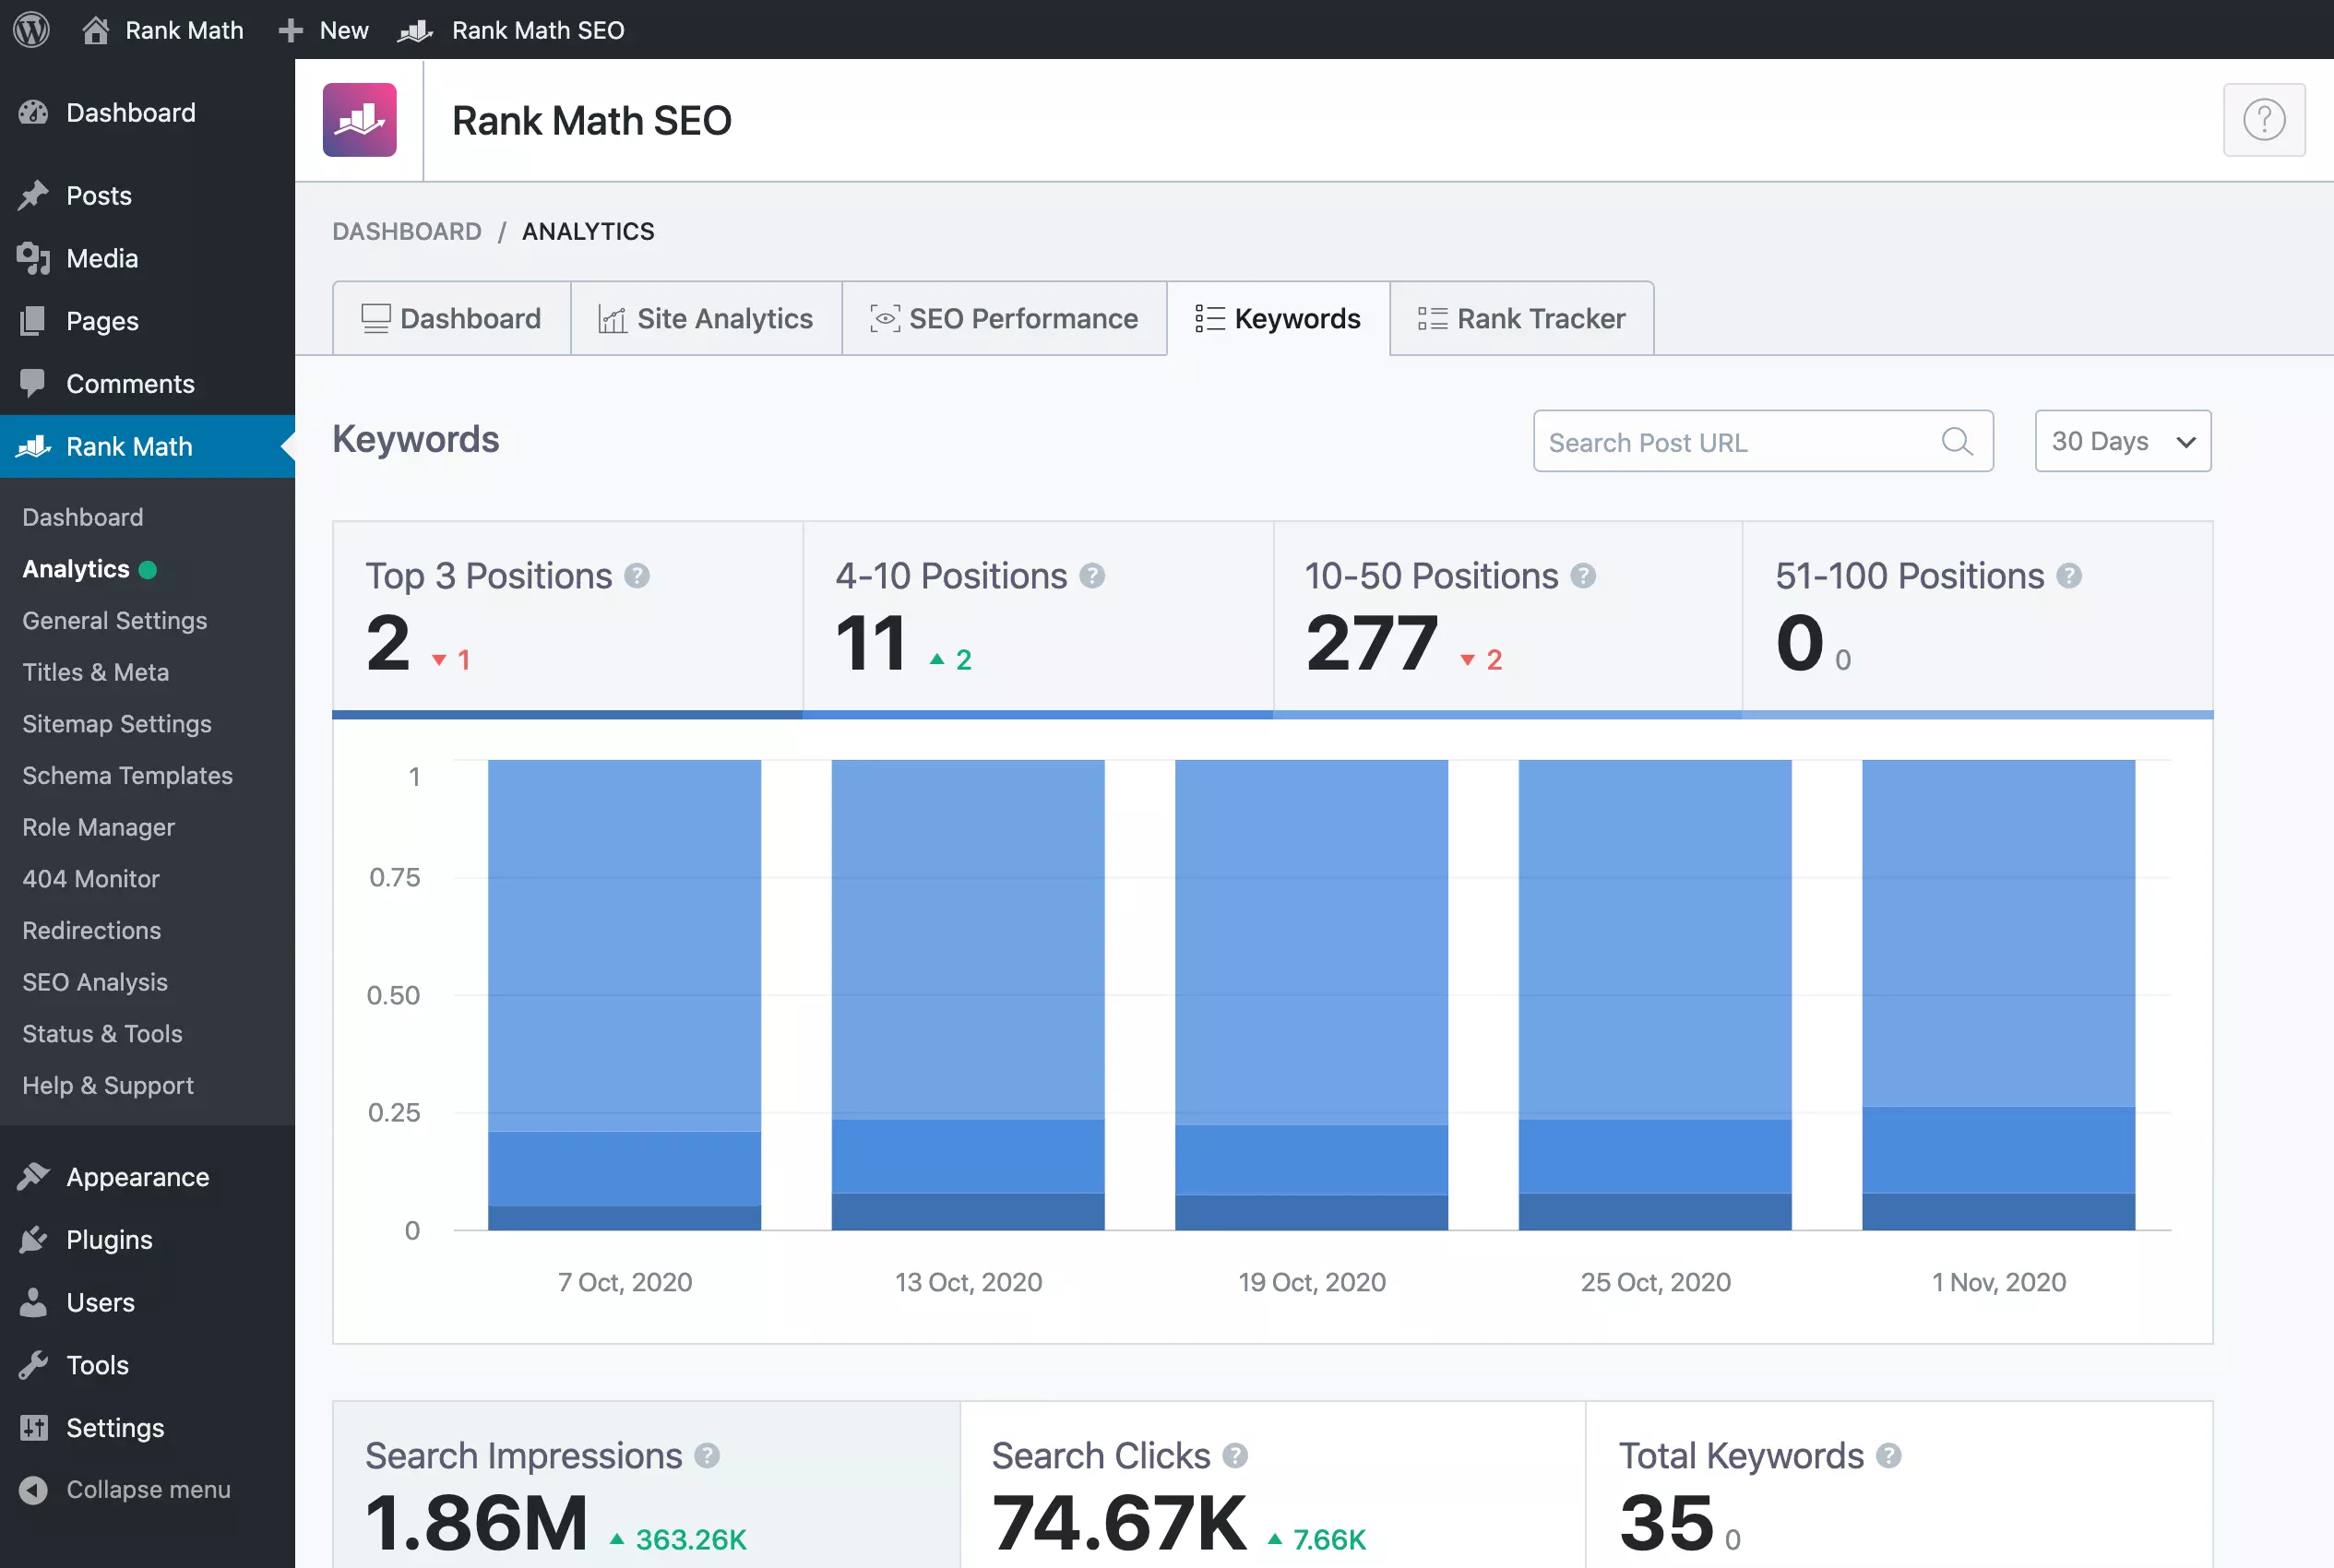
Task: Click the search magnifier icon
Action: [x=1956, y=441]
